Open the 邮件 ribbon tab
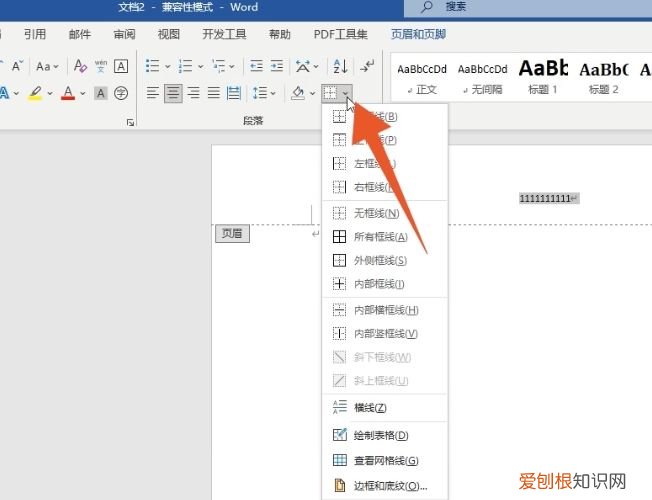 (80, 34)
